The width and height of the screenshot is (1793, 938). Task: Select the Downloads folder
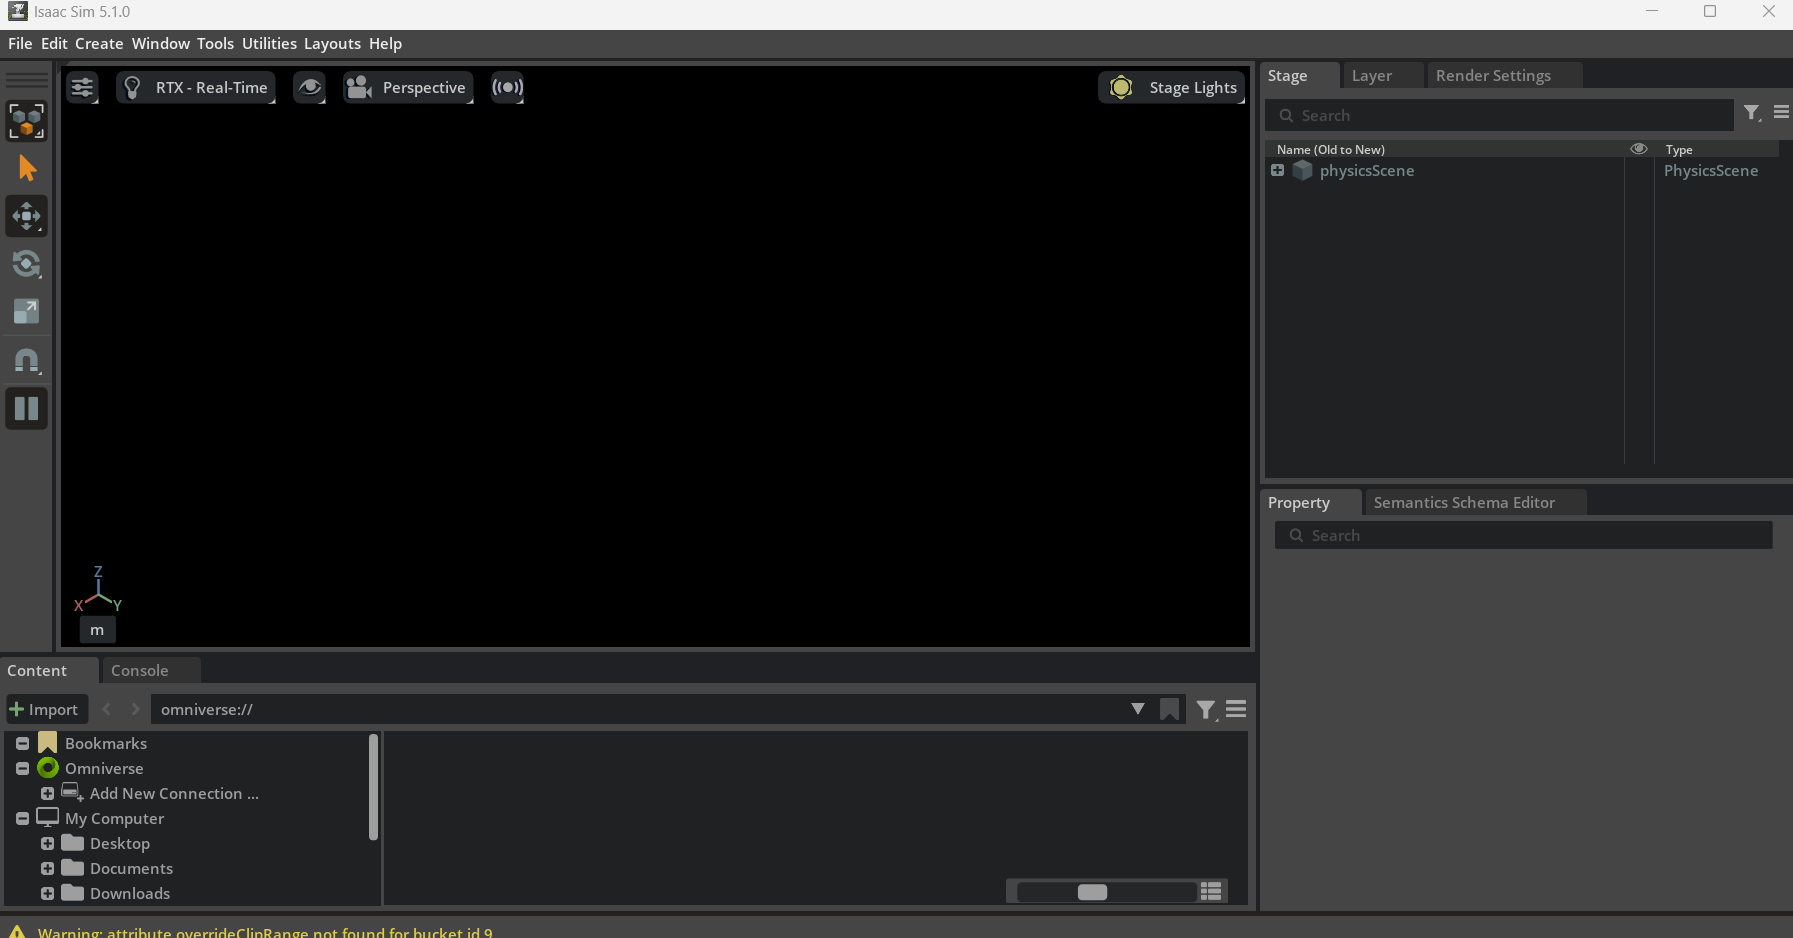[130, 894]
